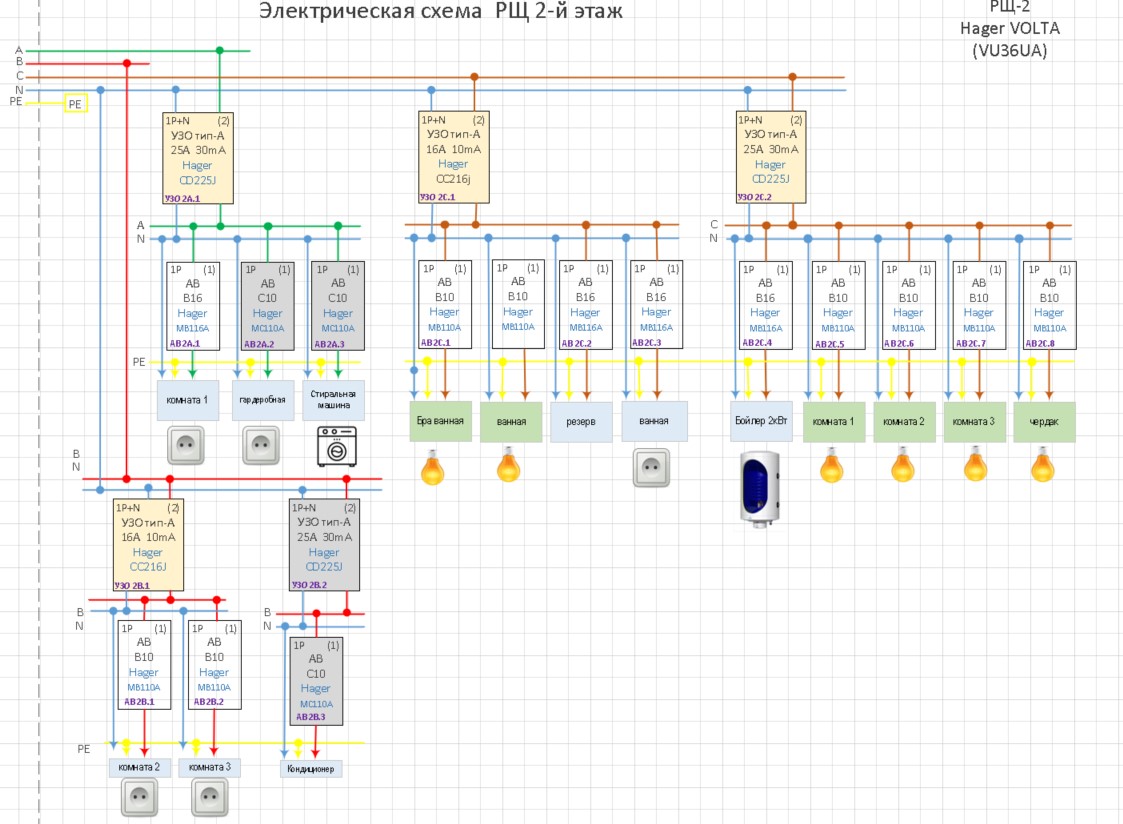Click breaker block AB2C.1
1123x824 pixels.
click(x=445, y=304)
